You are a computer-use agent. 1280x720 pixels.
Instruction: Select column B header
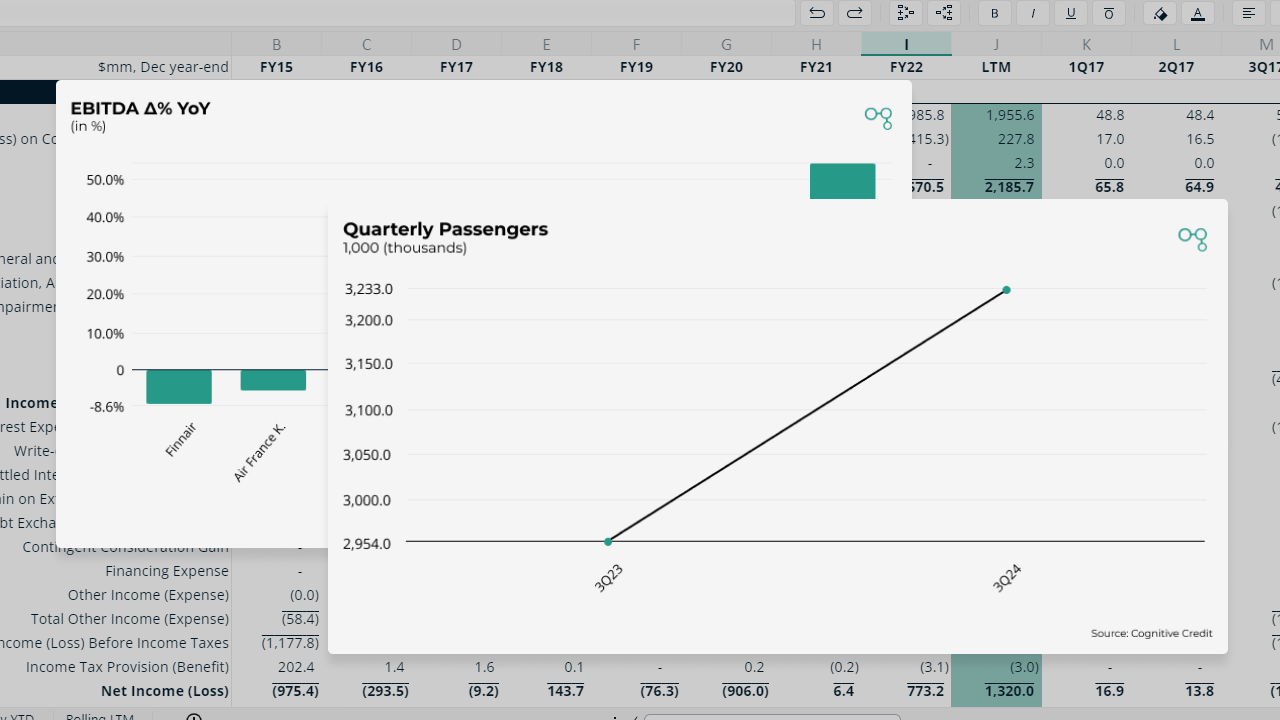[277, 44]
